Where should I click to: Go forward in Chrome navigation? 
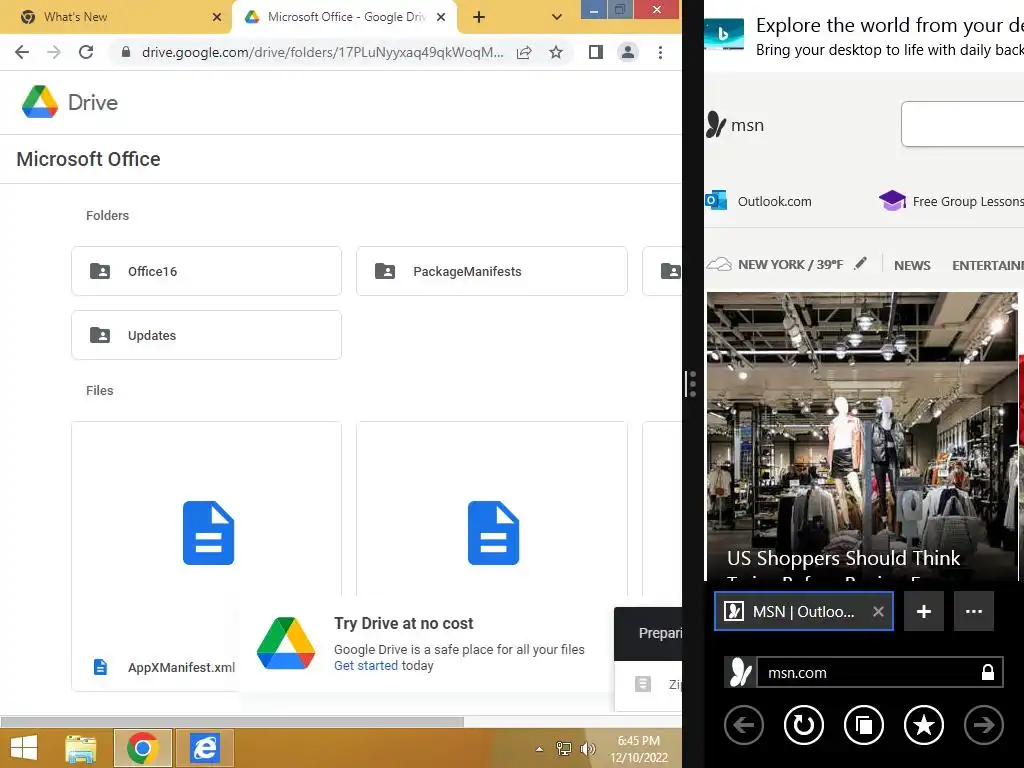click(54, 52)
